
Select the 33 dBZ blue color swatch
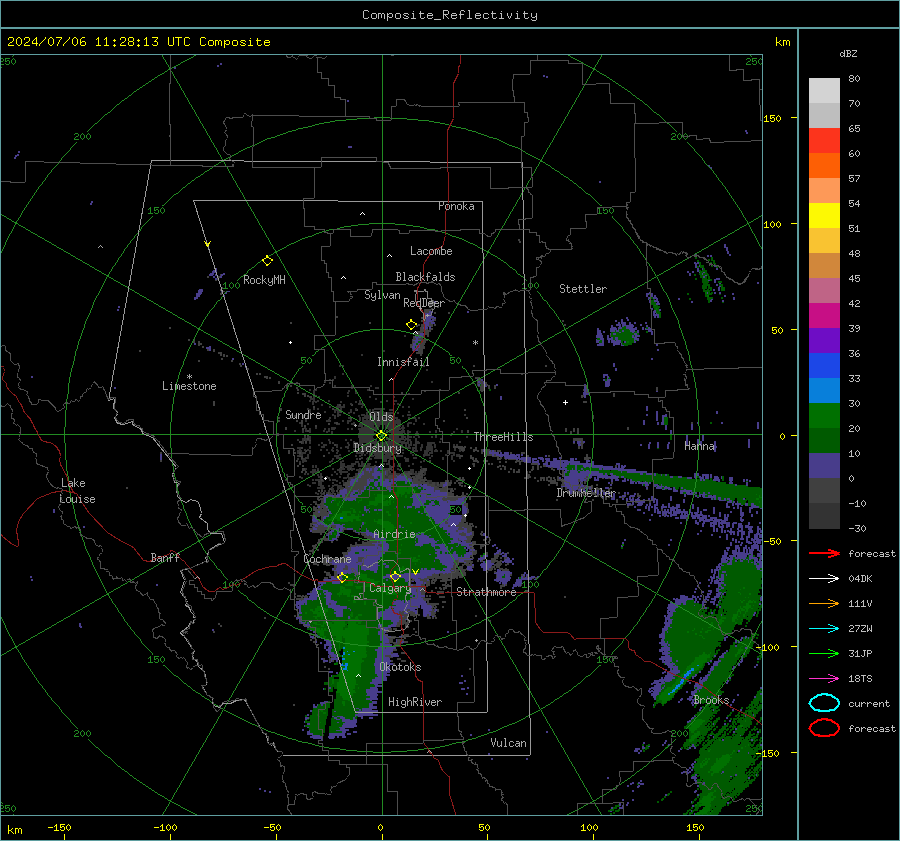(x=824, y=365)
